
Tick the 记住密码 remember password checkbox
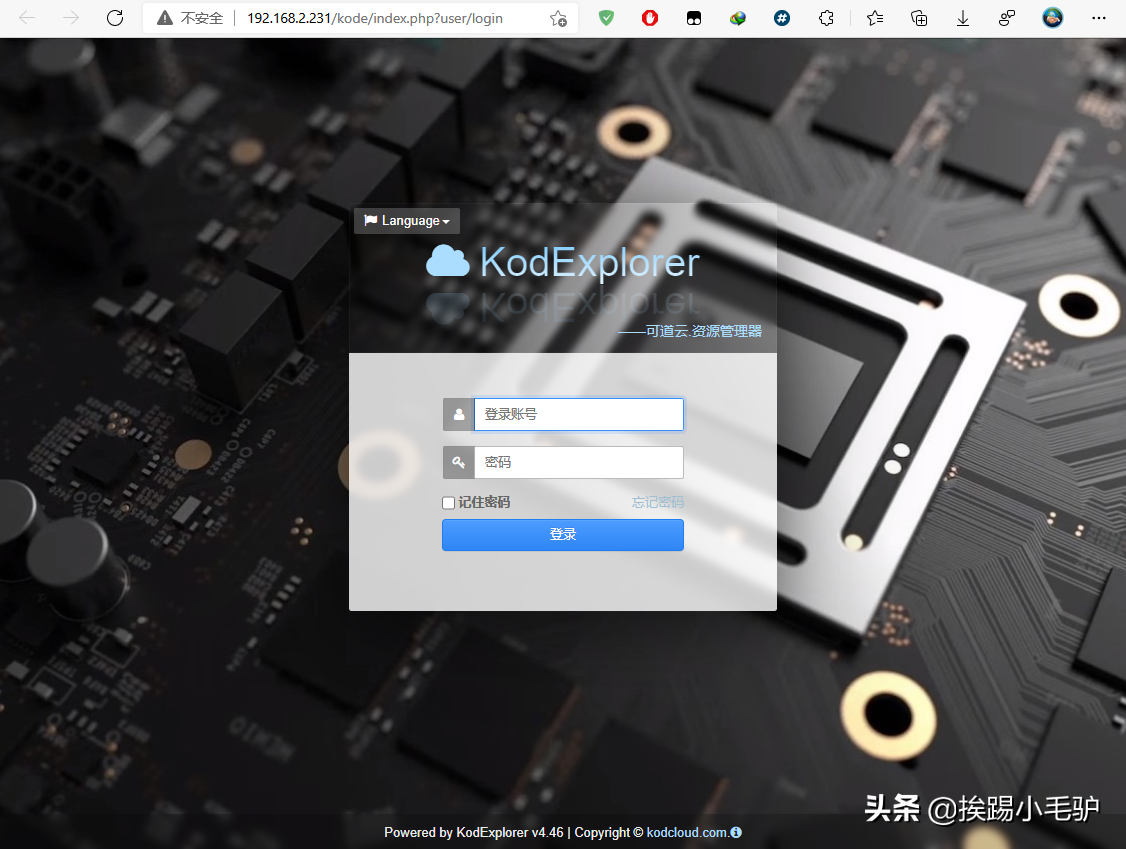tap(448, 503)
